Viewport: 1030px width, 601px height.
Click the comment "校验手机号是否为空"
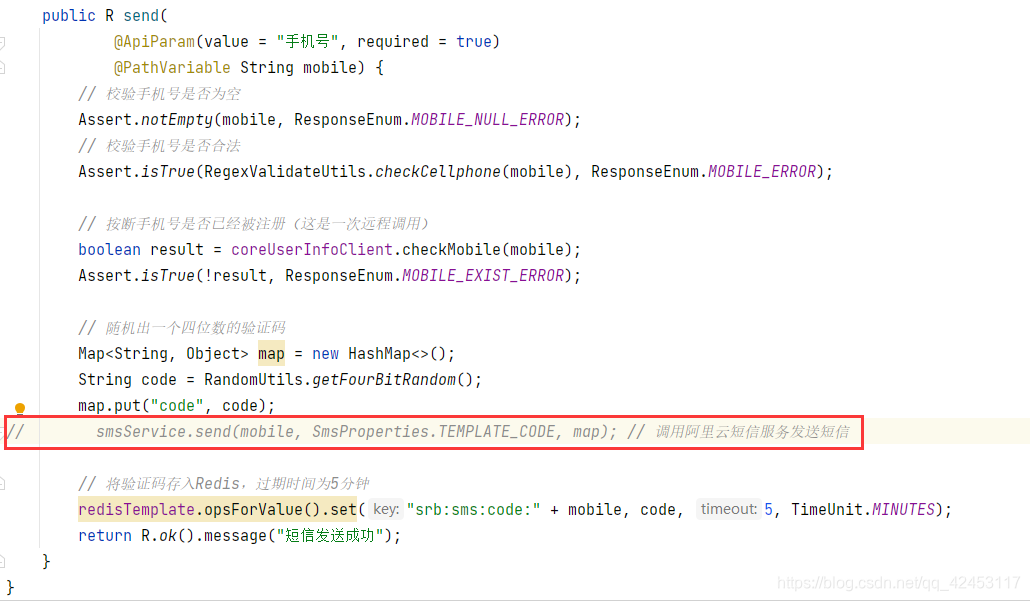pos(173,94)
